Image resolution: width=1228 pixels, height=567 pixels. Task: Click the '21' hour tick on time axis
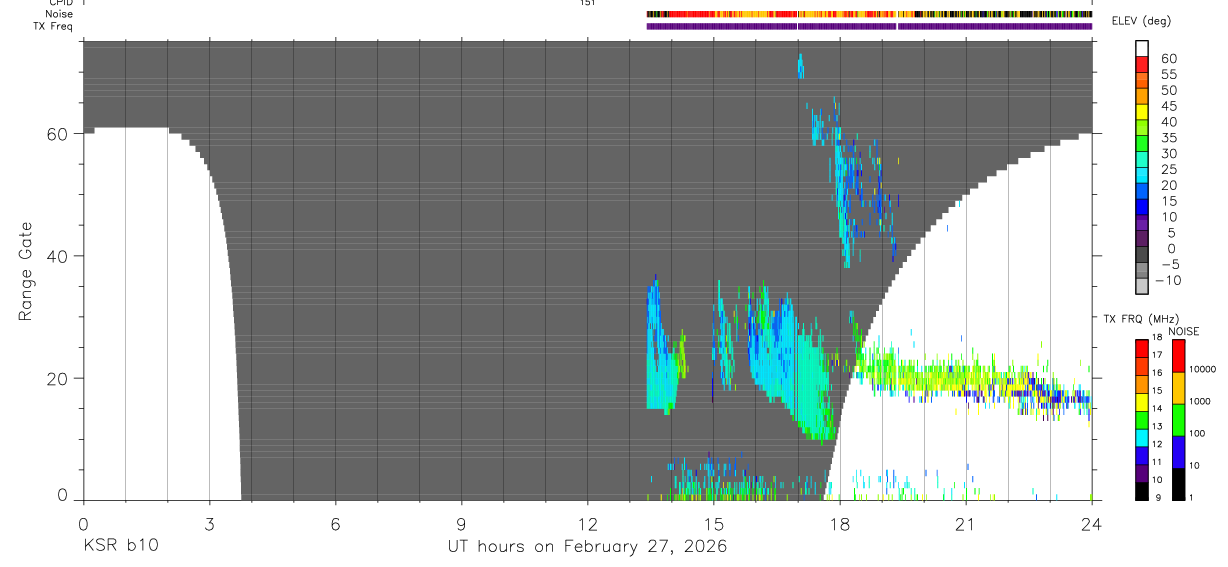pos(966,523)
